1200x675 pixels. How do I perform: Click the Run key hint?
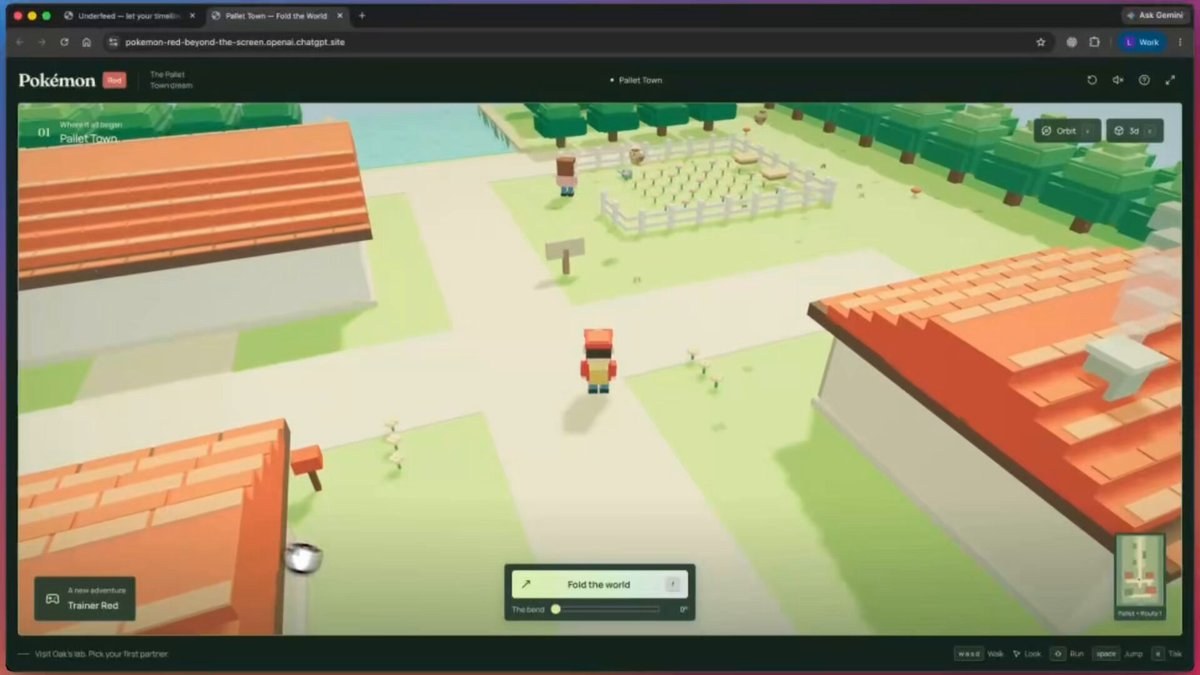point(1068,654)
